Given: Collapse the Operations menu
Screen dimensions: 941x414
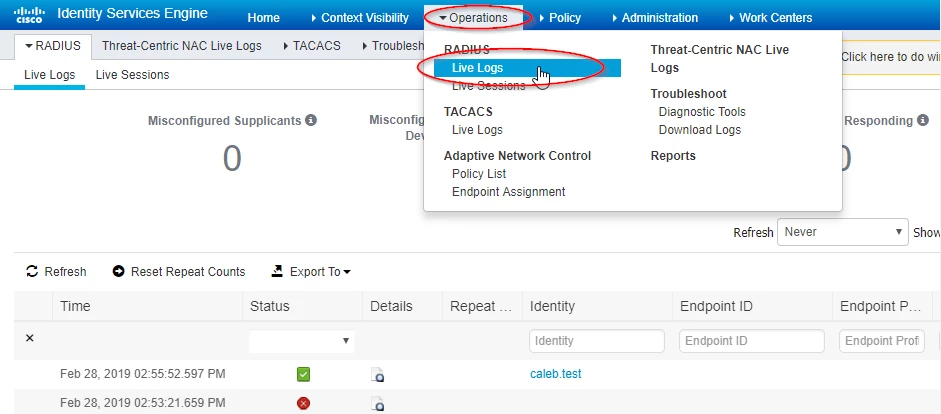Looking at the screenshot, I should point(473,17).
